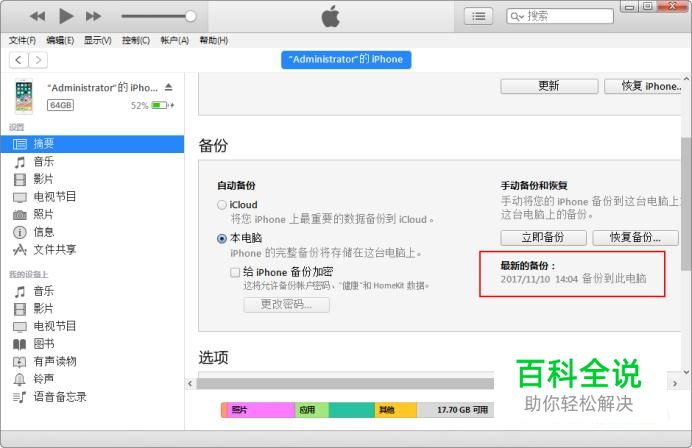This screenshot has height=448, width=692.
Task: Click the pink 照片 storage segment
Action: point(261,410)
